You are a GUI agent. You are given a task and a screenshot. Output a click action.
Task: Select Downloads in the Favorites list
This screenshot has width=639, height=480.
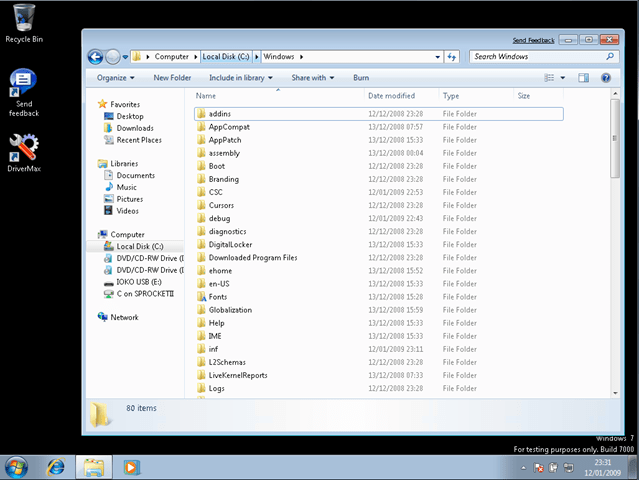[135, 128]
